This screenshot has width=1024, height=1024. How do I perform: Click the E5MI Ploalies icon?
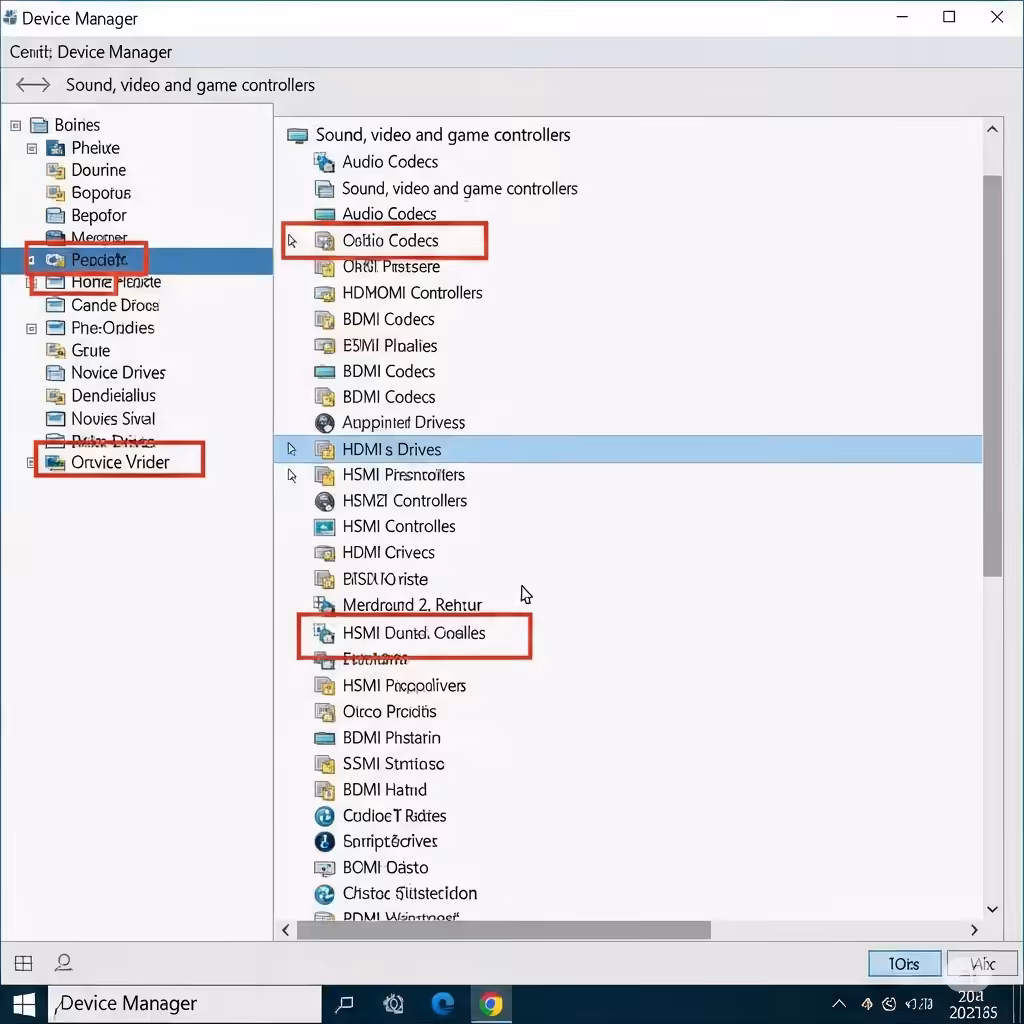pos(324,345)
